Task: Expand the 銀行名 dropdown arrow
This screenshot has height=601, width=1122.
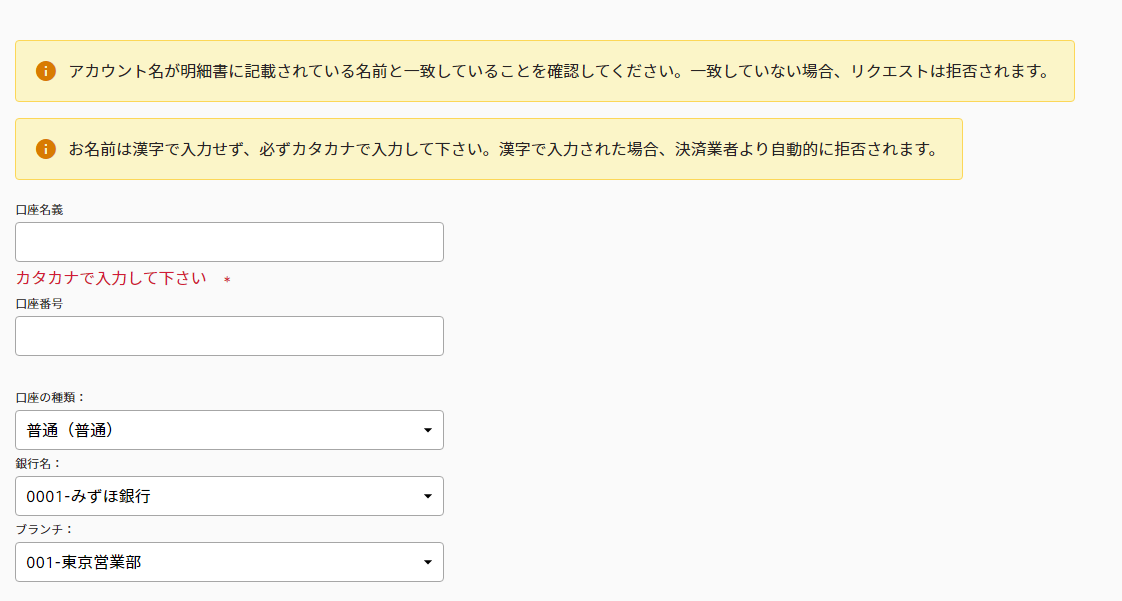Action: [428, 496]
